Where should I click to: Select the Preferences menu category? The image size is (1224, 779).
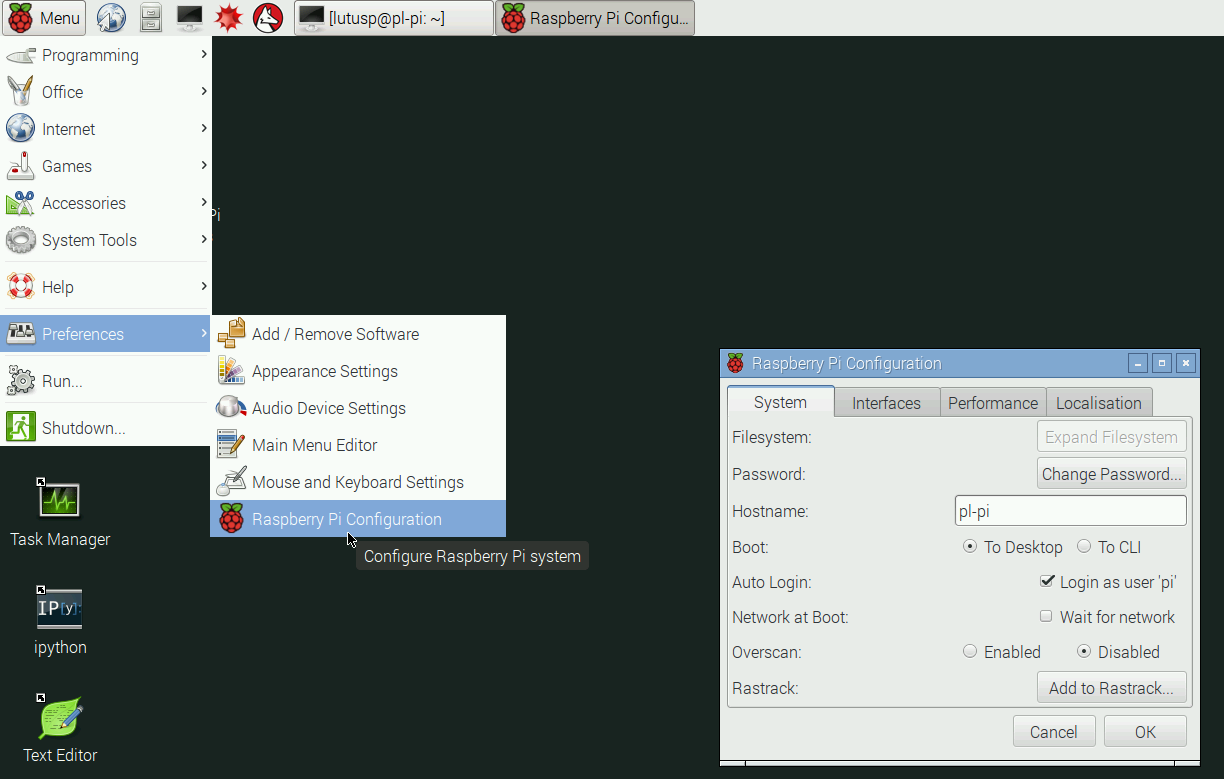[x=106, y=334]
